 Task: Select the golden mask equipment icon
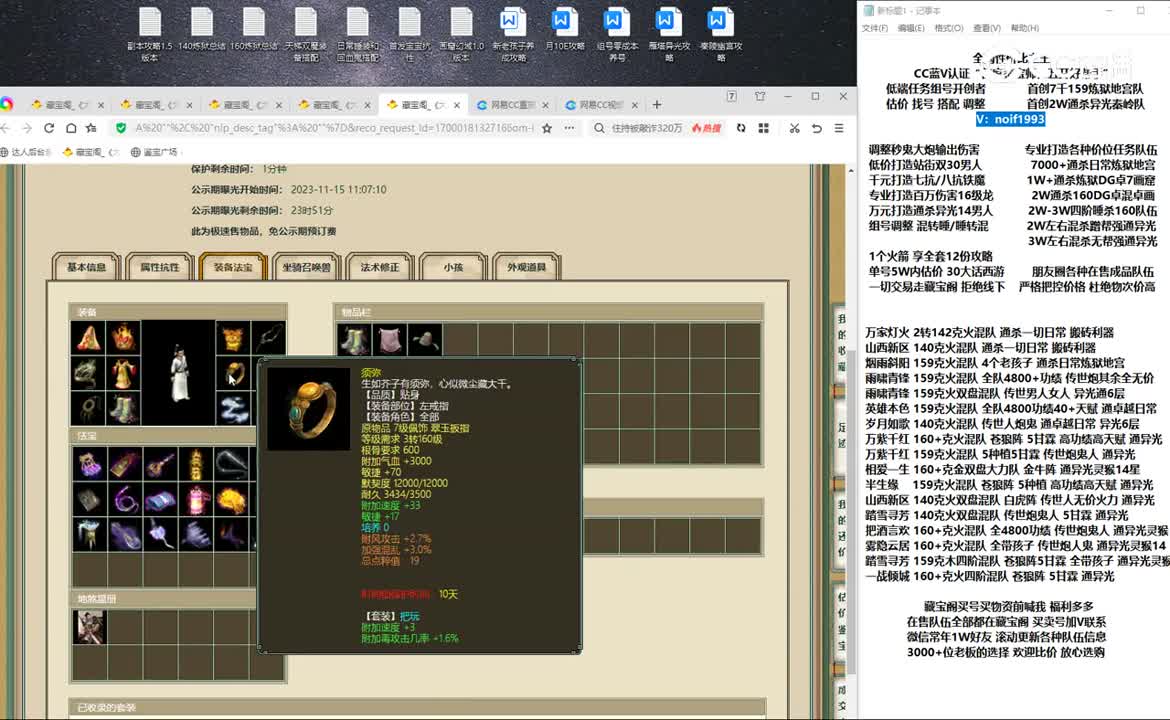[233, 338]
